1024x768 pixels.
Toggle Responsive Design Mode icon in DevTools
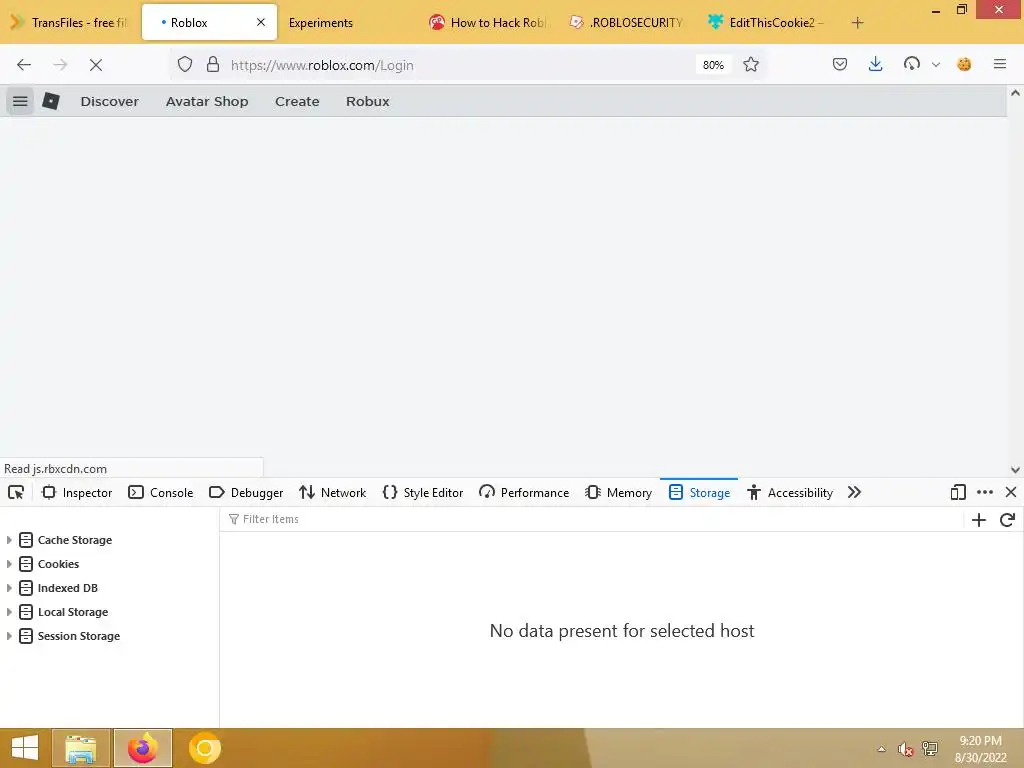tap(958, 492)
